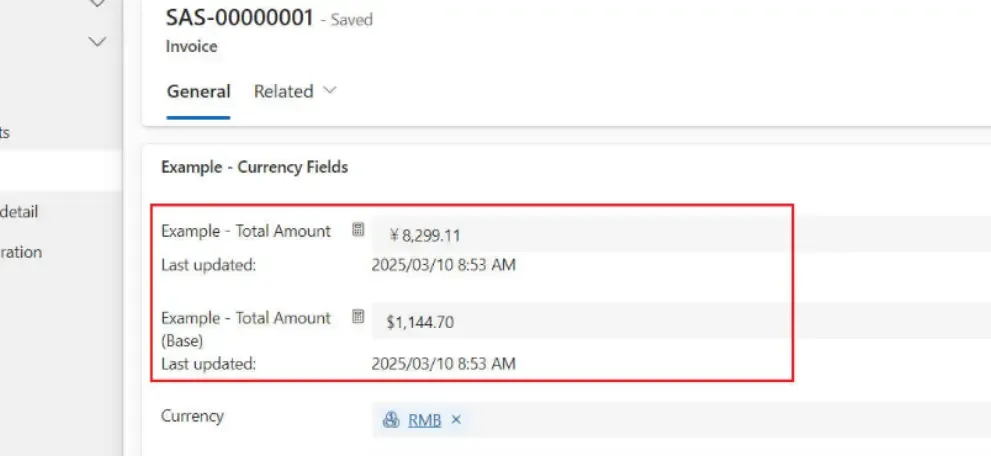Click the Example - Currency Fields section header
Screen dimensions: 991x456
(x=254, y=167)
